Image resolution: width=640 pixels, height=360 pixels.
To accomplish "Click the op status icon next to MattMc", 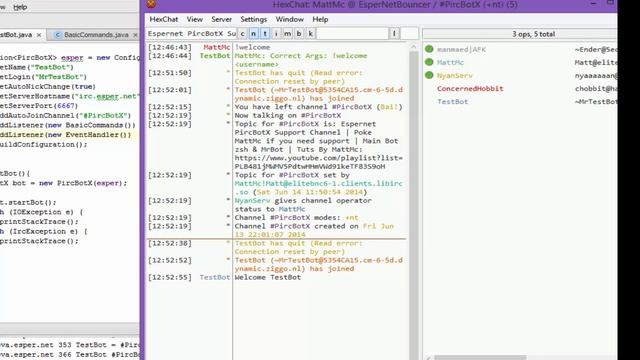I will (429, 62).
